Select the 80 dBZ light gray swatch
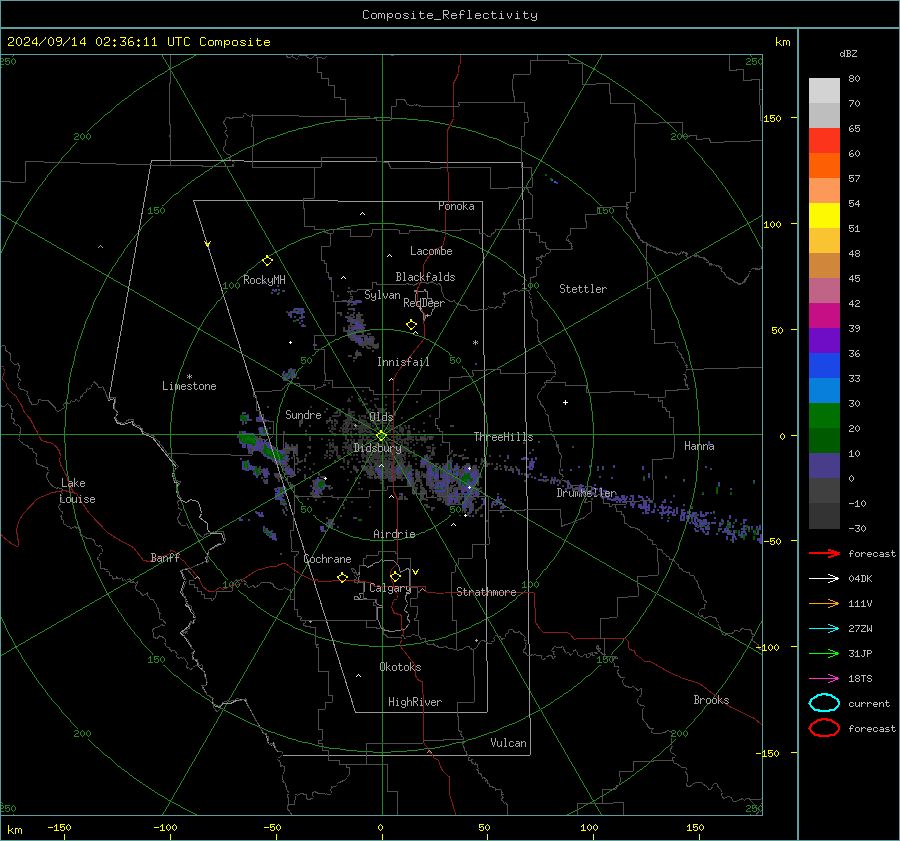 (824, 90)
